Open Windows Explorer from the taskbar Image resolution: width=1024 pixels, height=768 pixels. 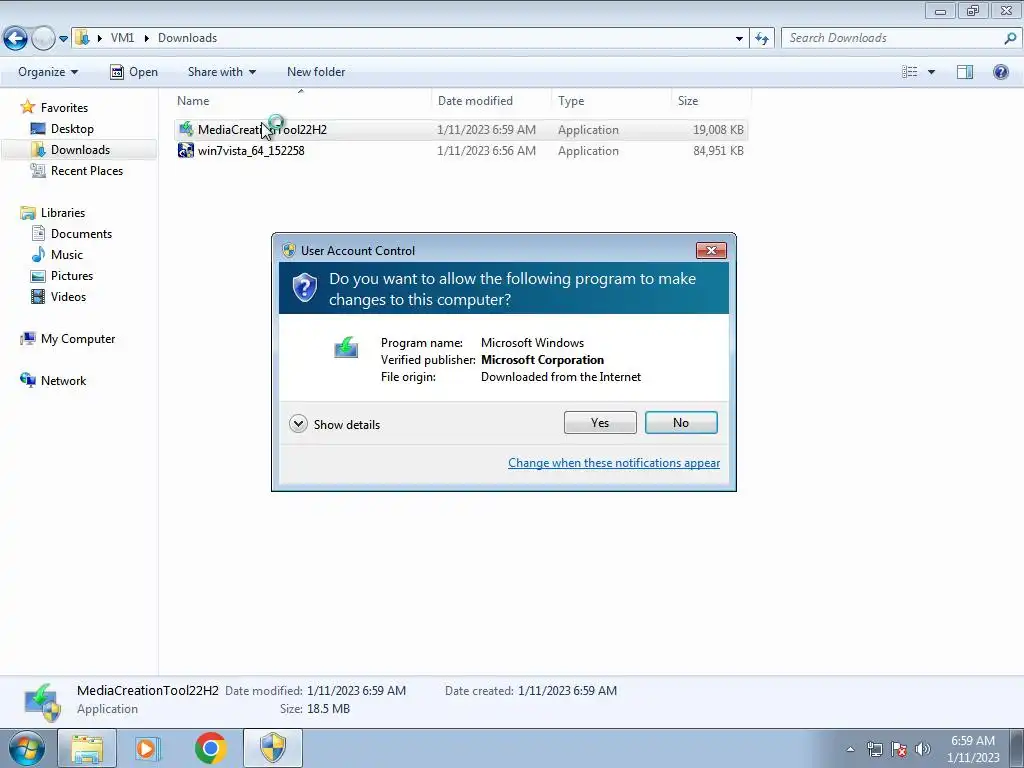click(87, 749)
